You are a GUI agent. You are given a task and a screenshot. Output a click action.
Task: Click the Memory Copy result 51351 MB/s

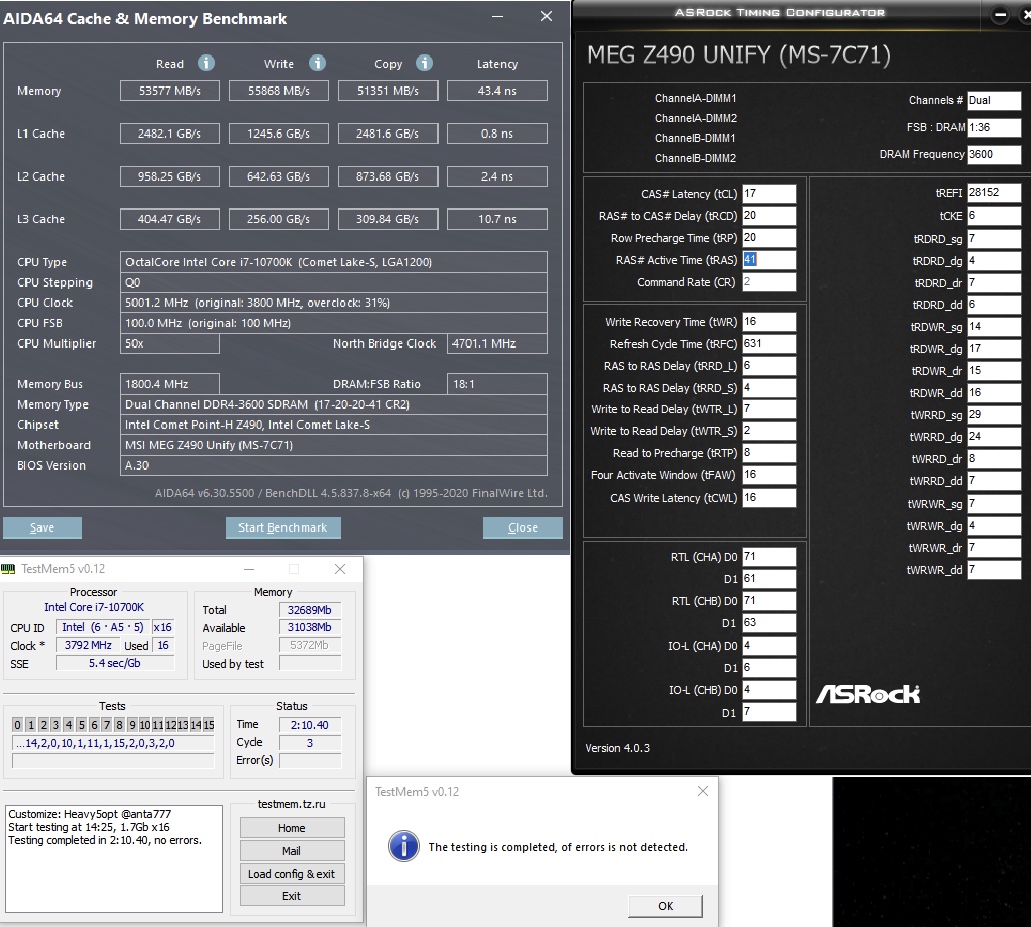click(x=388, y=91)
